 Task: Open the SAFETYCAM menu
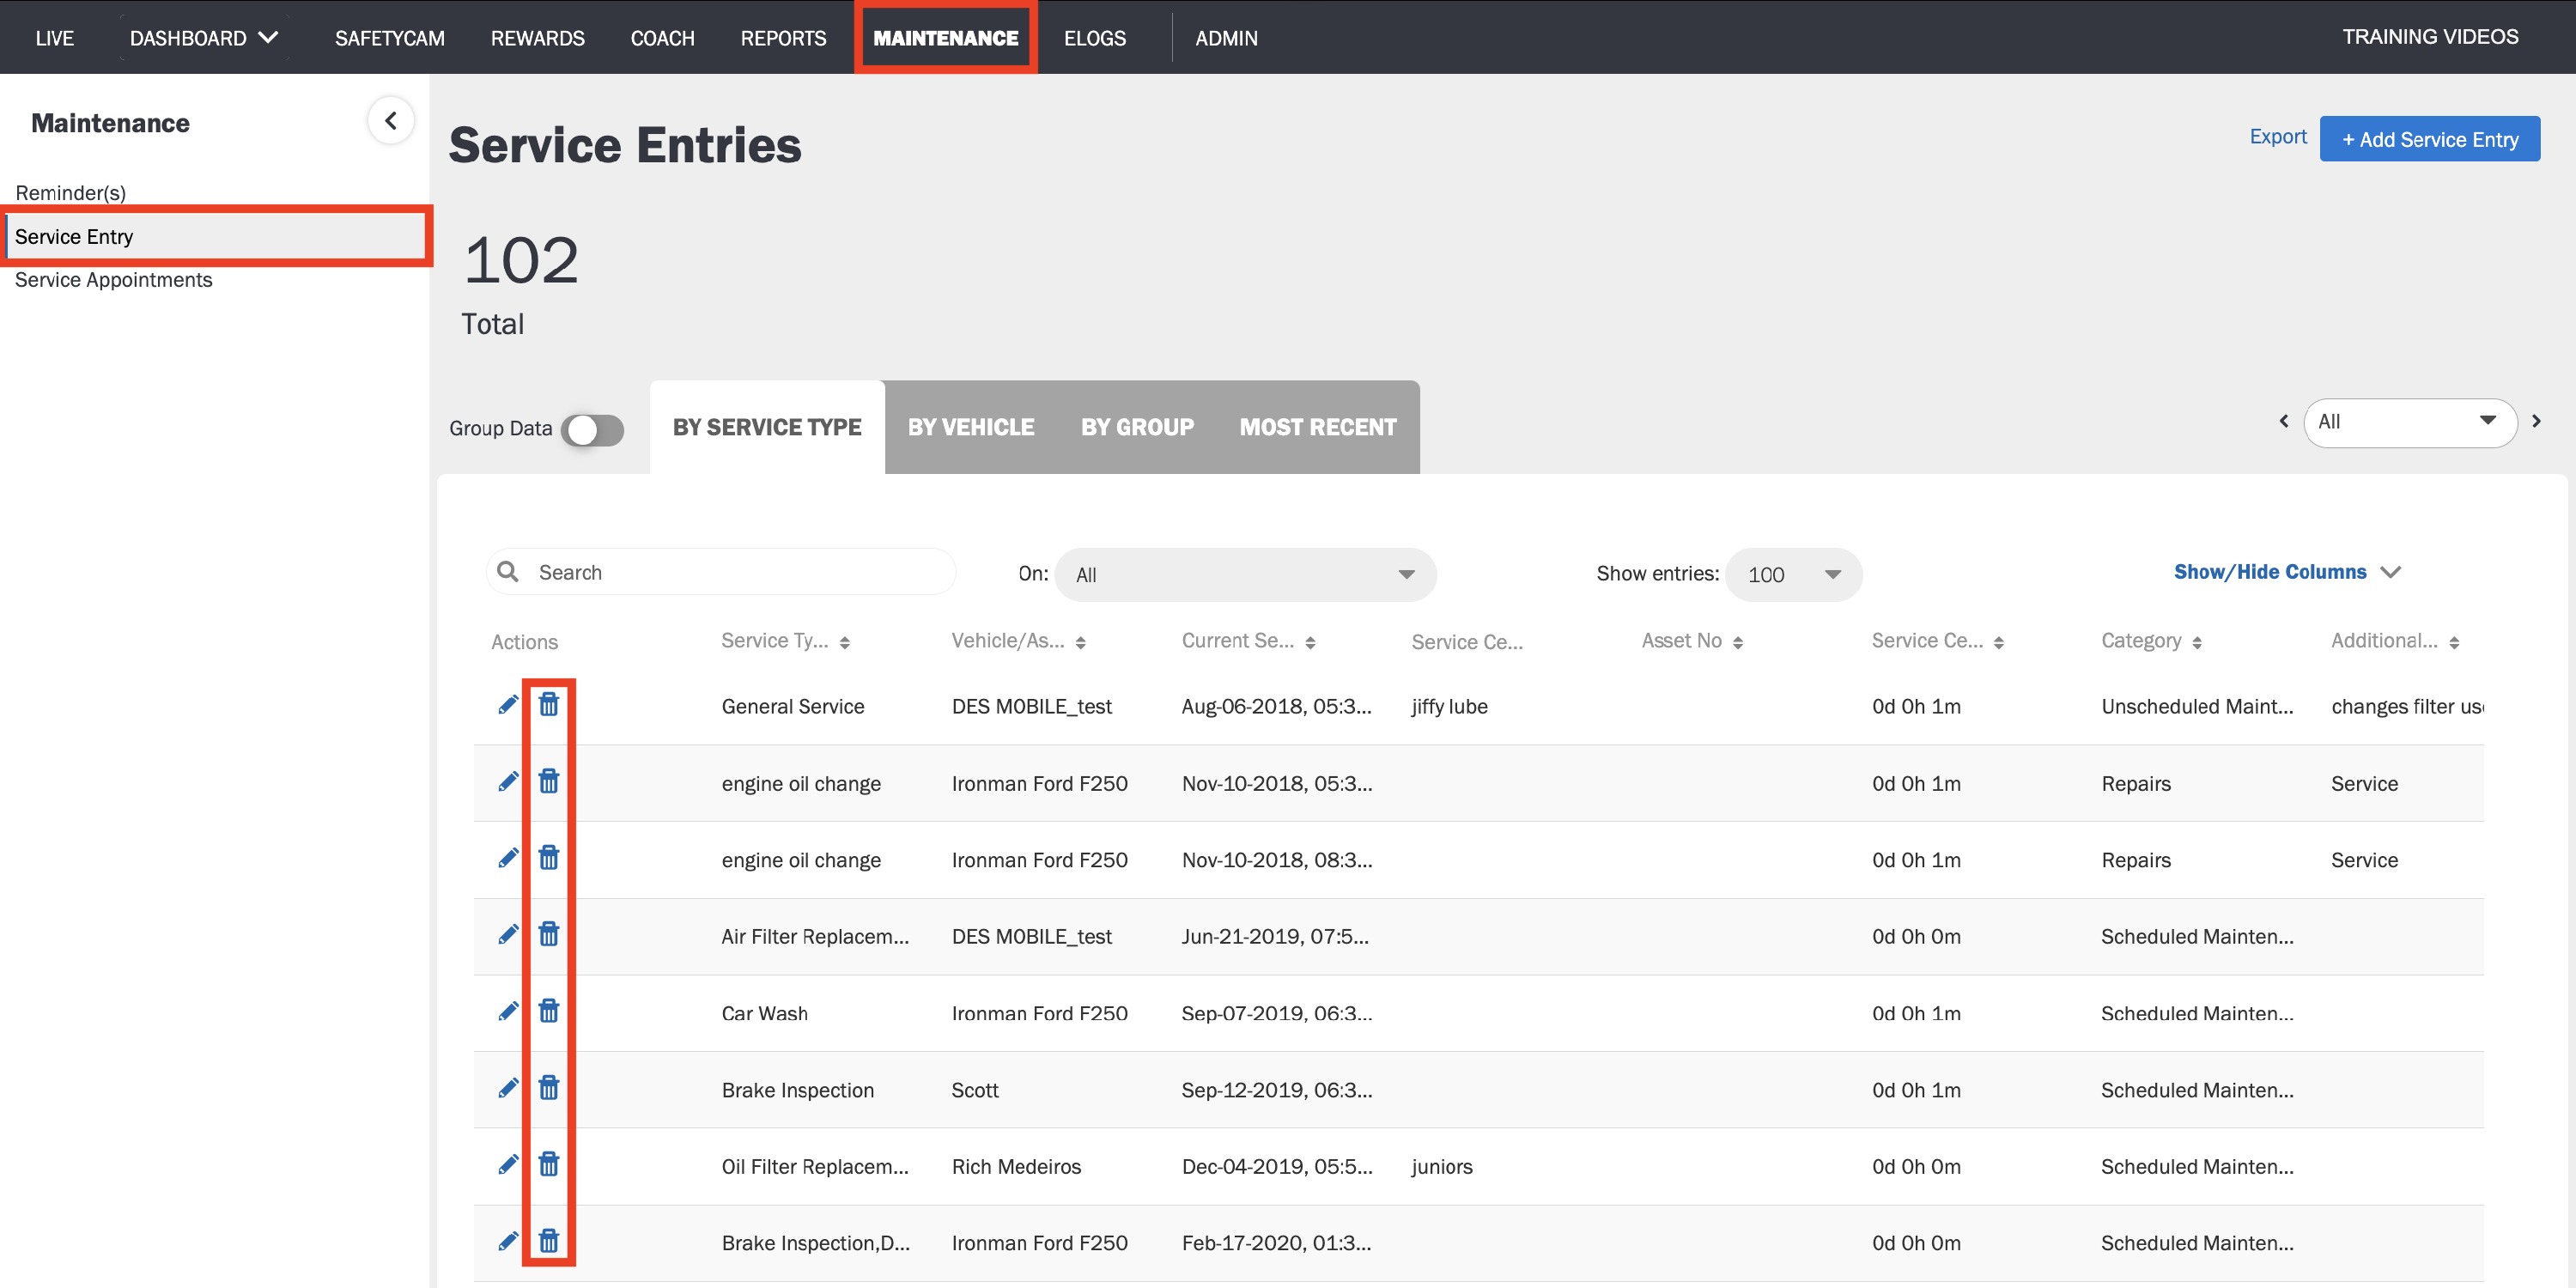(x=390, y=38)
